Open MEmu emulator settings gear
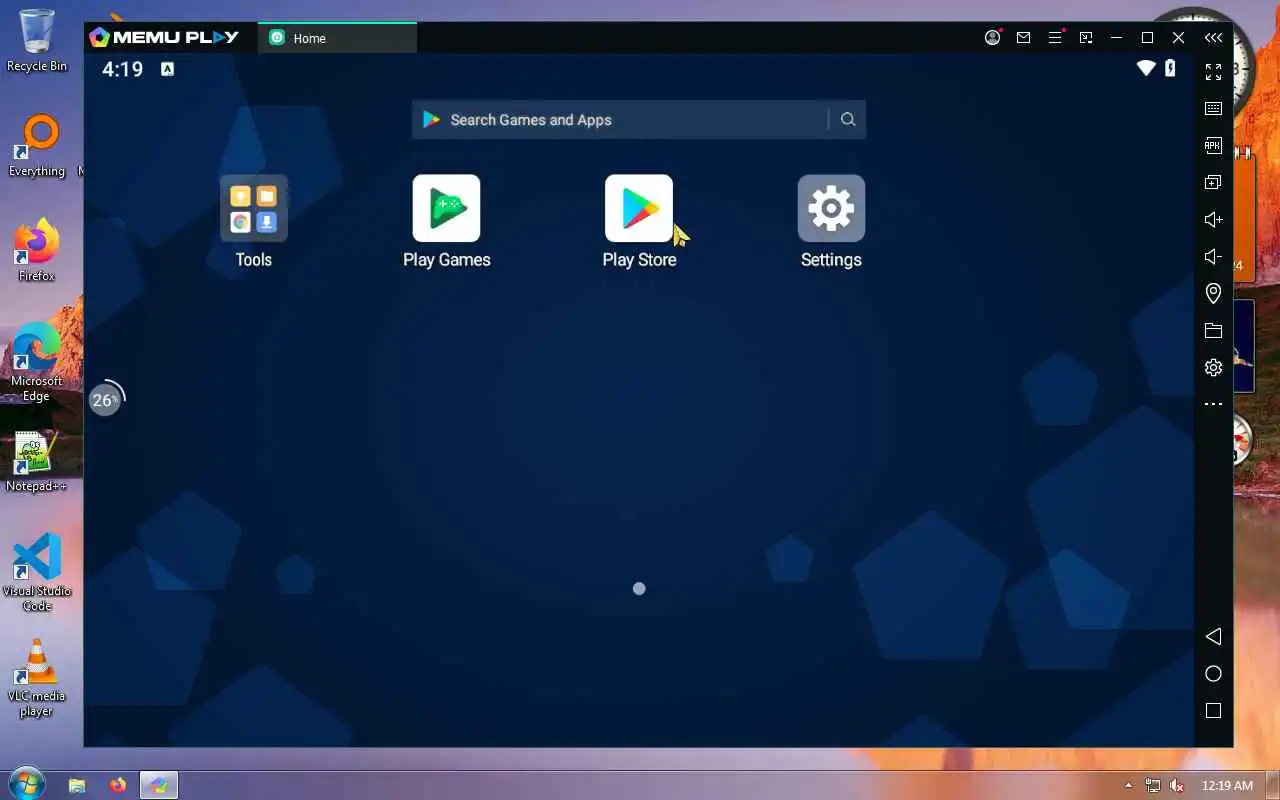 click(1213, 367)
